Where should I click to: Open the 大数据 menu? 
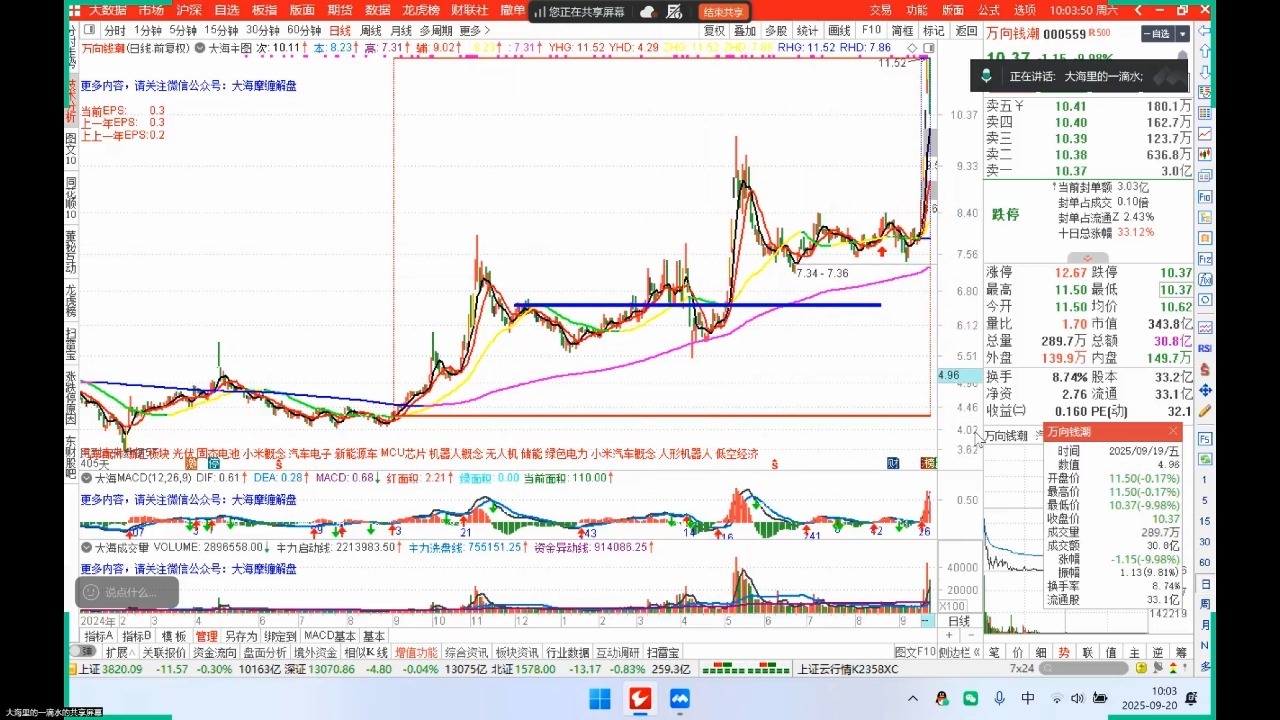(x=108, y=10)
